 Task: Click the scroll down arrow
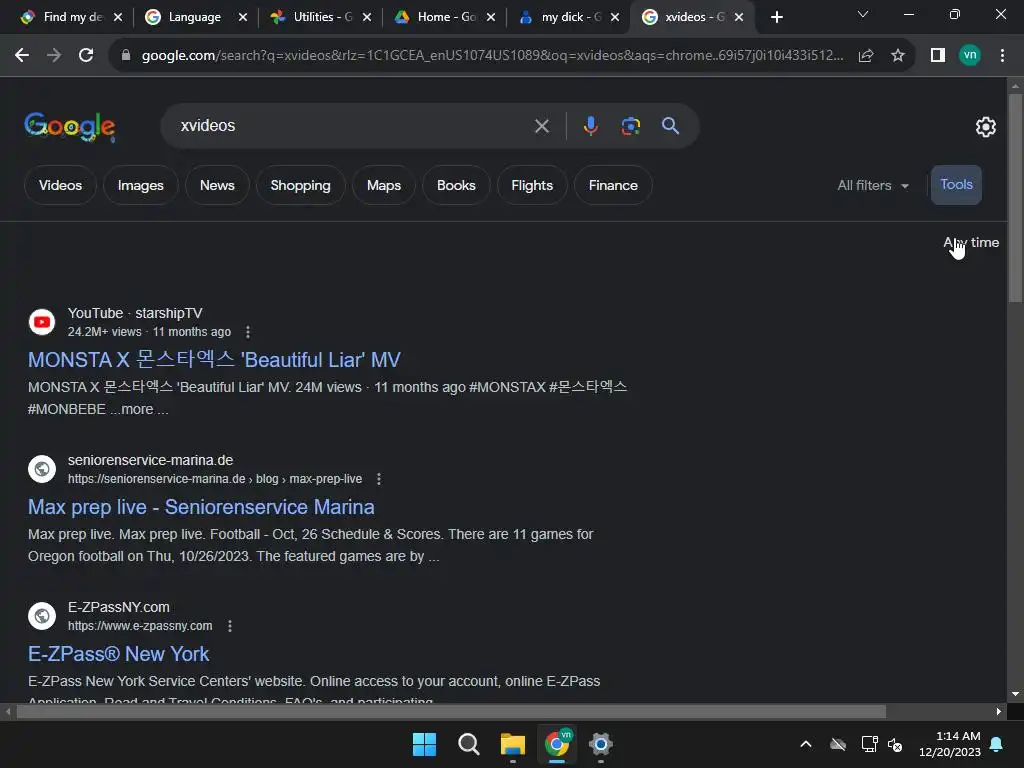(x=1015, y=694)
